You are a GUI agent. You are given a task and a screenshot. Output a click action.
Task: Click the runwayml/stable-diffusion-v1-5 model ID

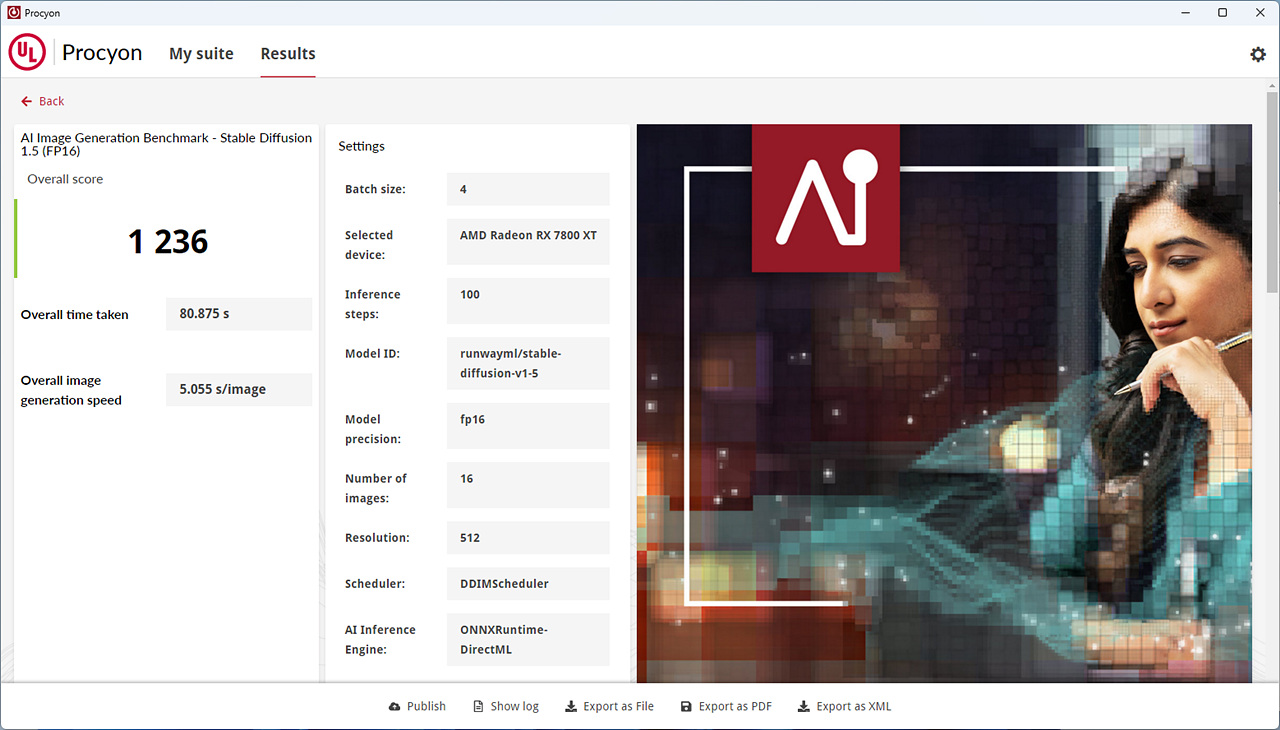coord(528,363)
